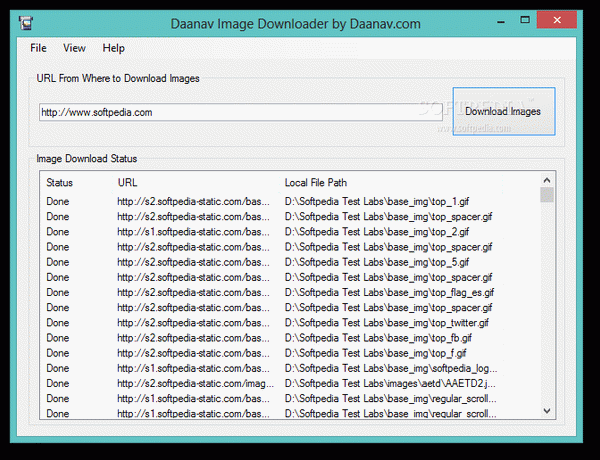
Task: Click the Daanav app icon in title bar
Action: tap(26, 23)
